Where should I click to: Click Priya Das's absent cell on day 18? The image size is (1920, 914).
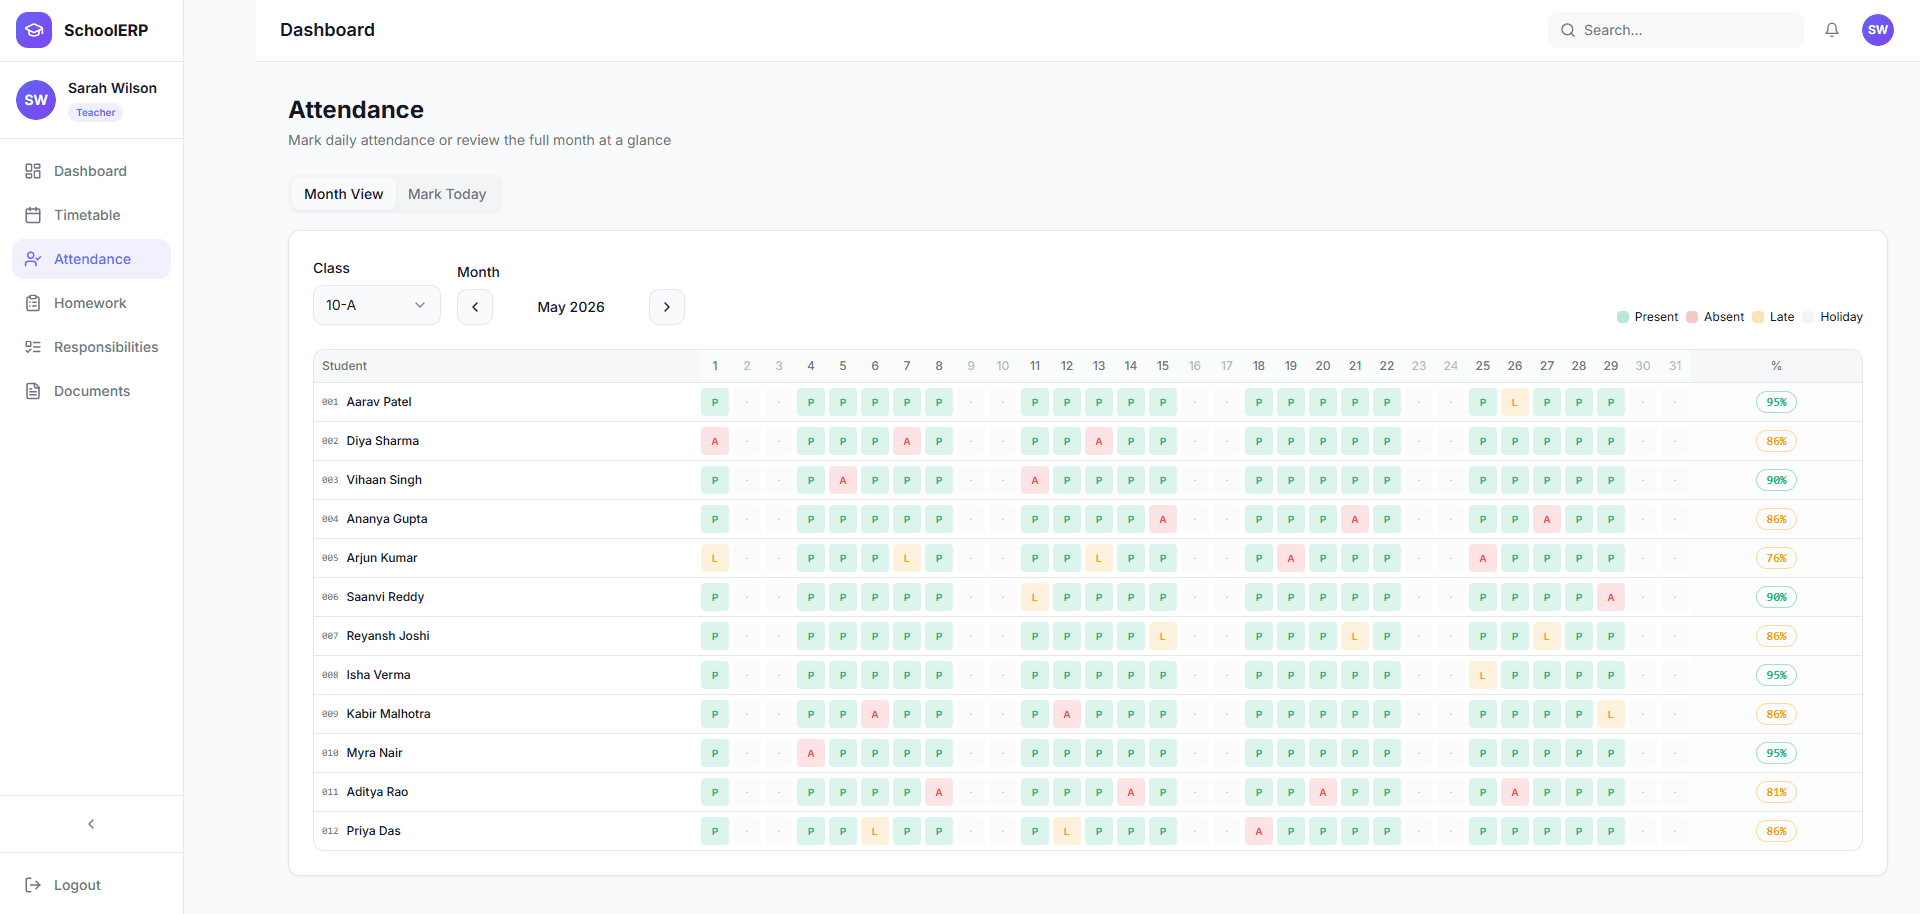[1259, 831]
